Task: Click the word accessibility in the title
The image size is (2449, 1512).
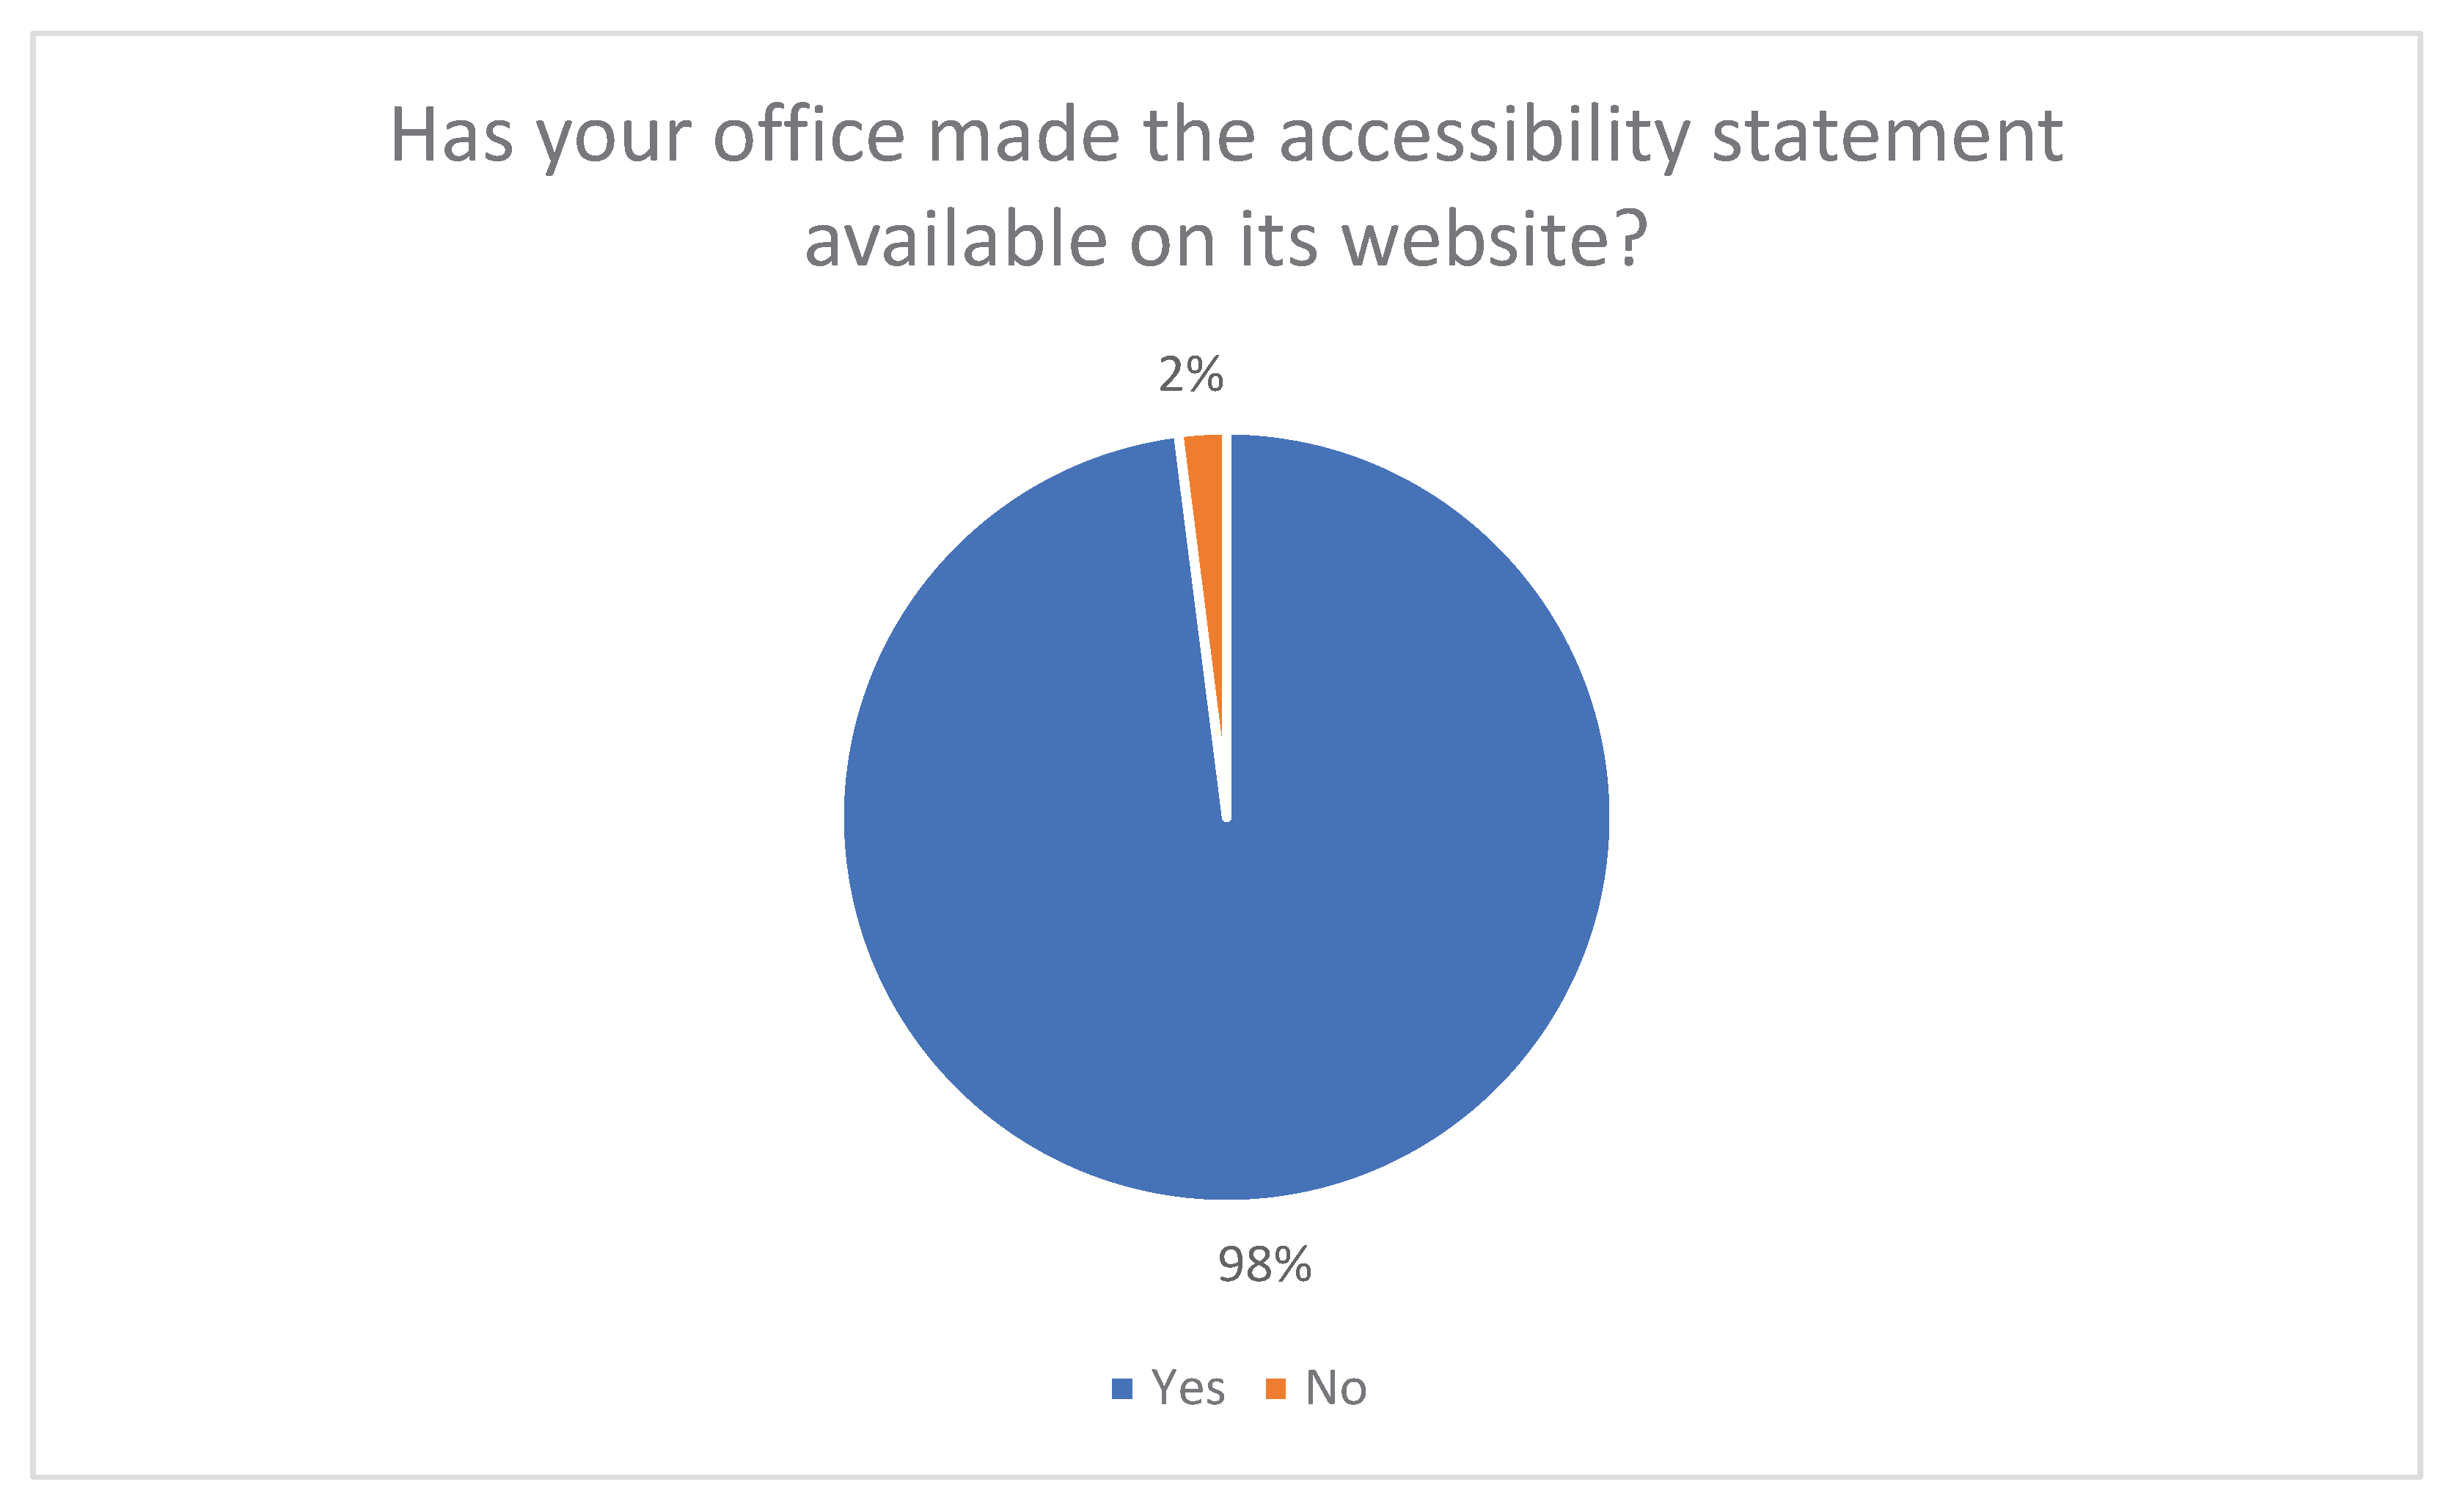Action: (x=1484, y=138)
